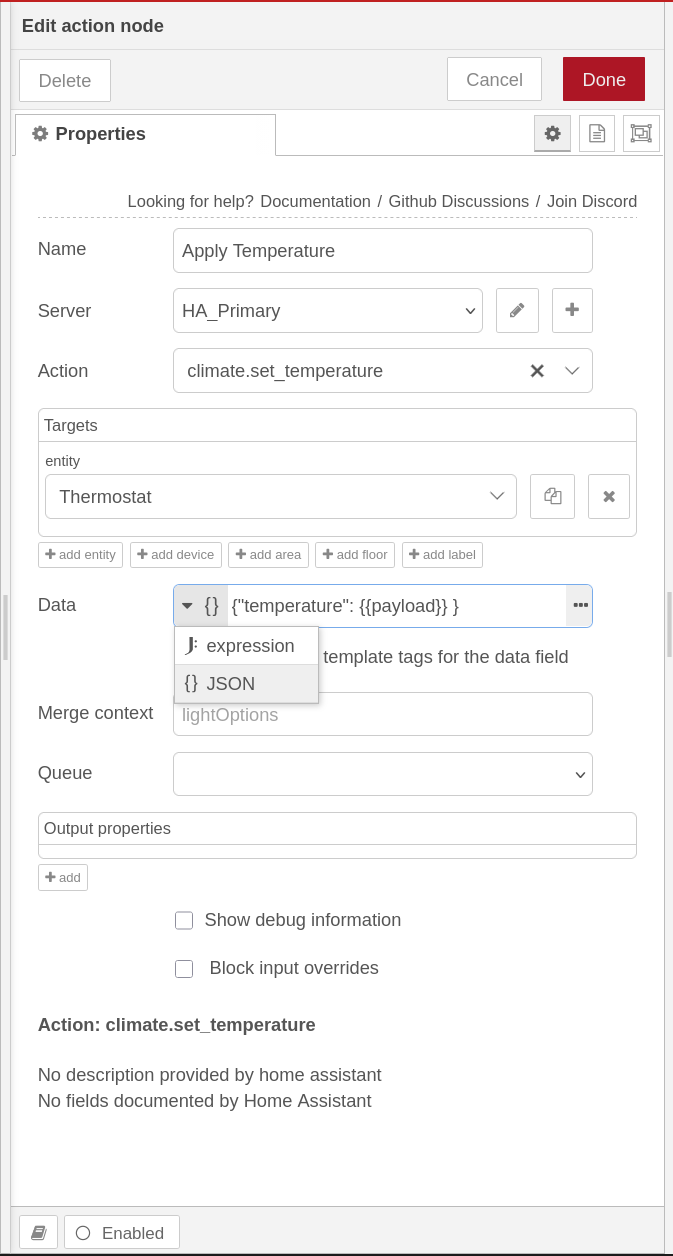Viewport: 673px width, 1256px height.
Task: Click 'Edit action node' title
Action: pos(93,26)
